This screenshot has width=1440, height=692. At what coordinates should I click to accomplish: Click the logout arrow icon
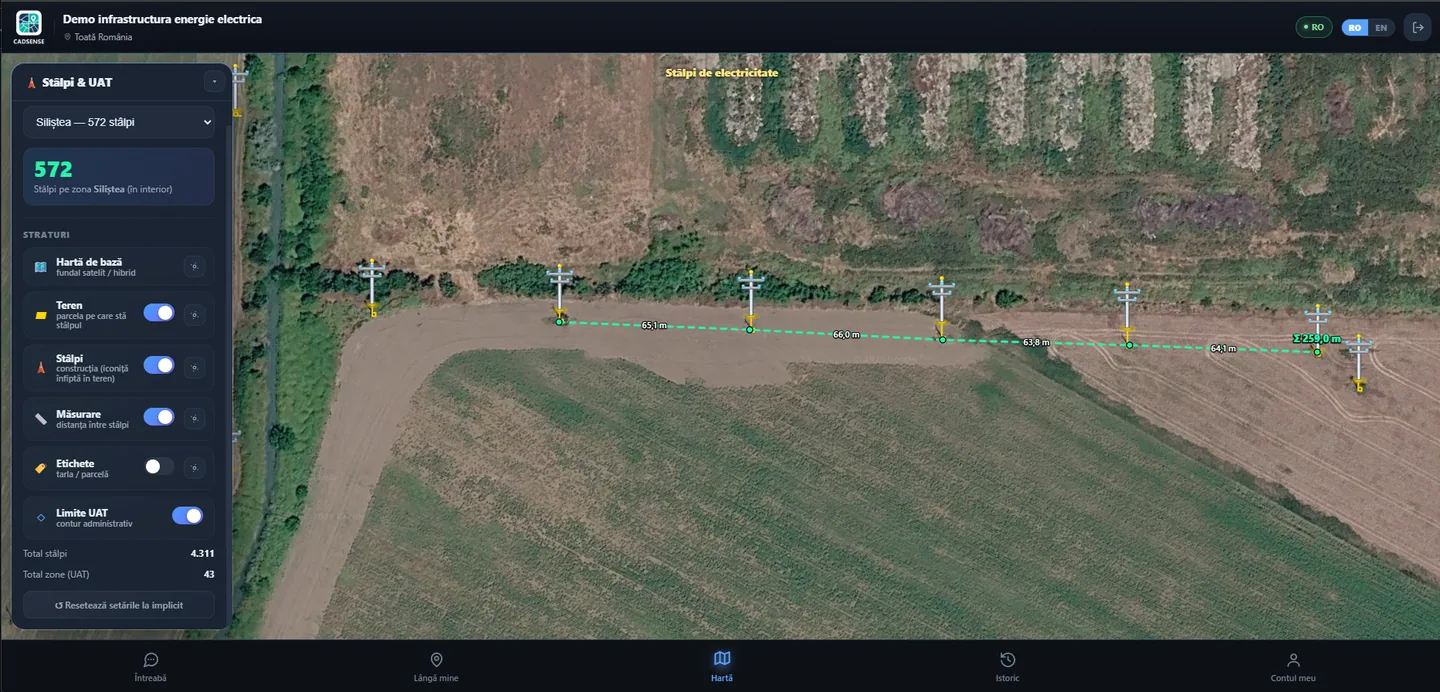[1417, 27]
